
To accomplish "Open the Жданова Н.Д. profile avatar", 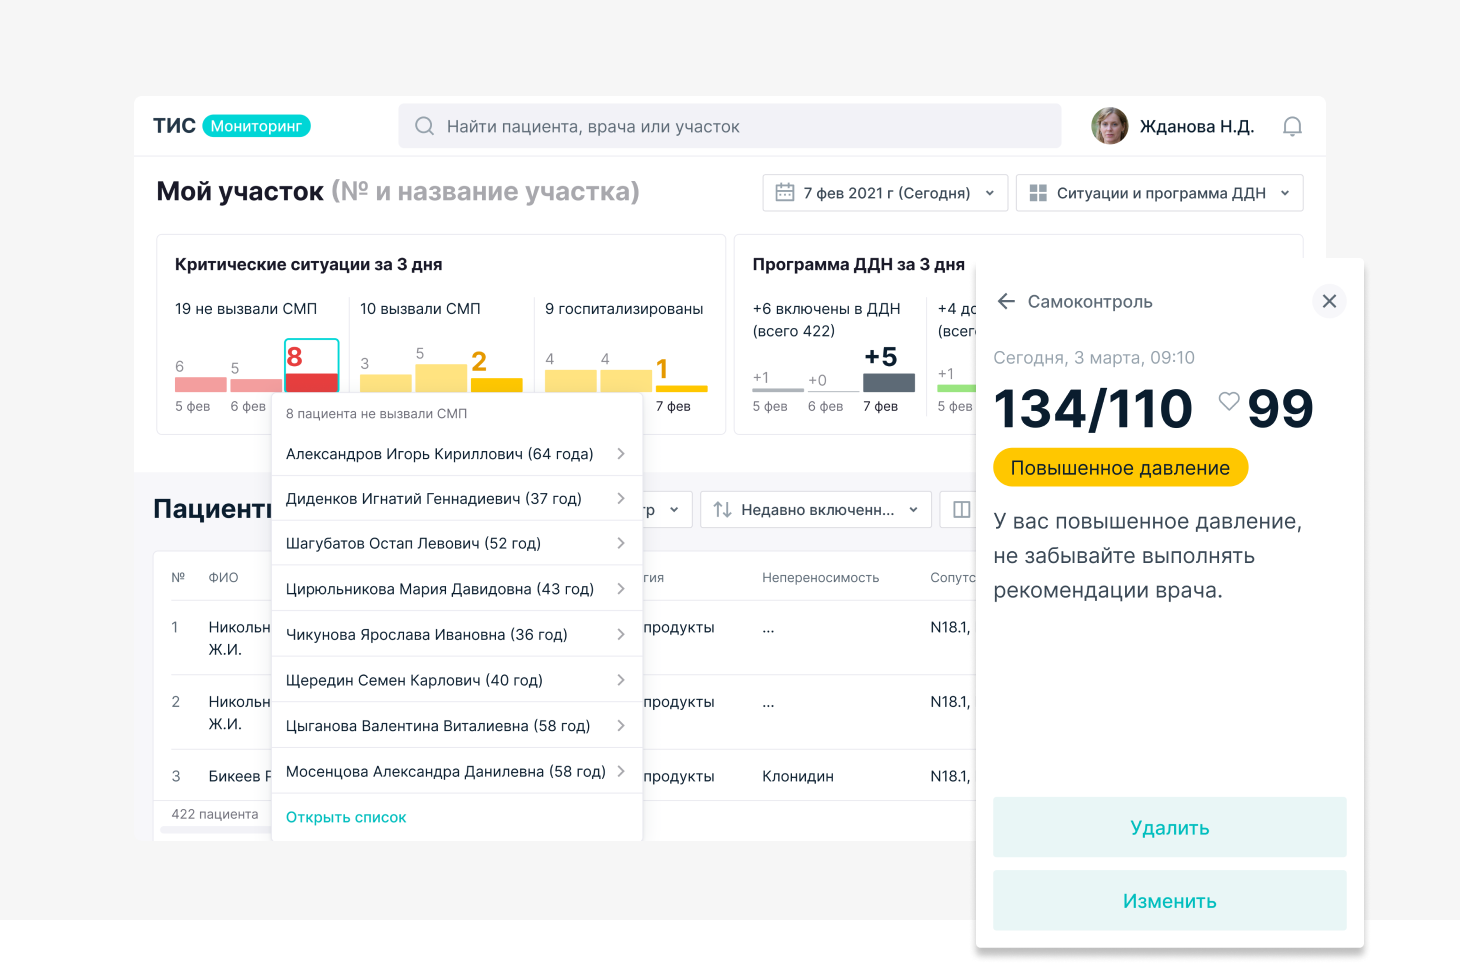I will pos(1109,126).
